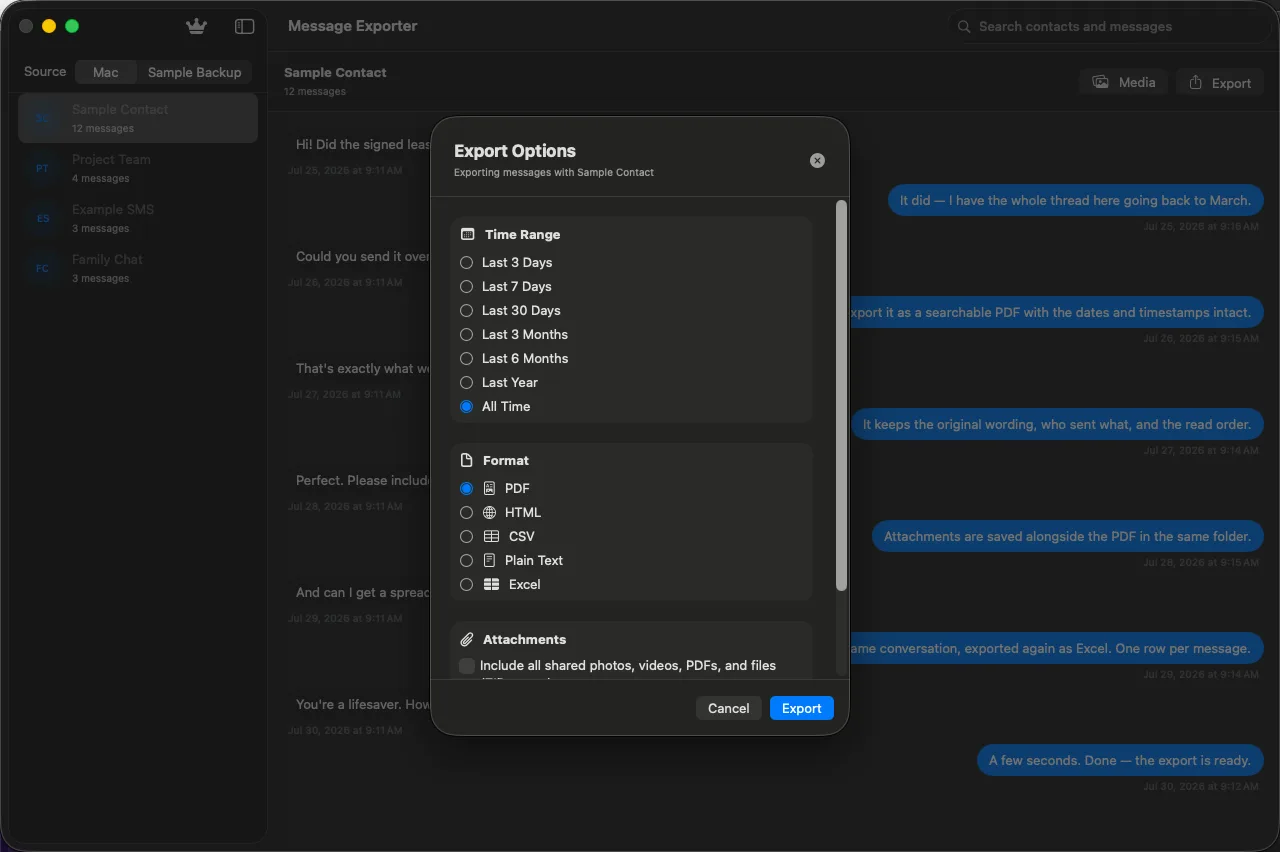
Task: Choose Plain Text format radio button
Action: pos(466,560)
